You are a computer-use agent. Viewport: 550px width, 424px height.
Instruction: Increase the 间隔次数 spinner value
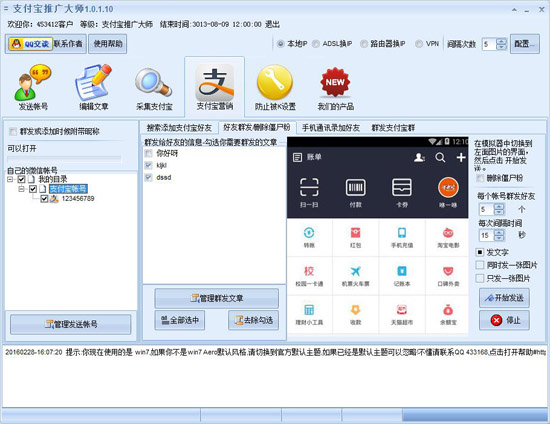coord(502,41)
